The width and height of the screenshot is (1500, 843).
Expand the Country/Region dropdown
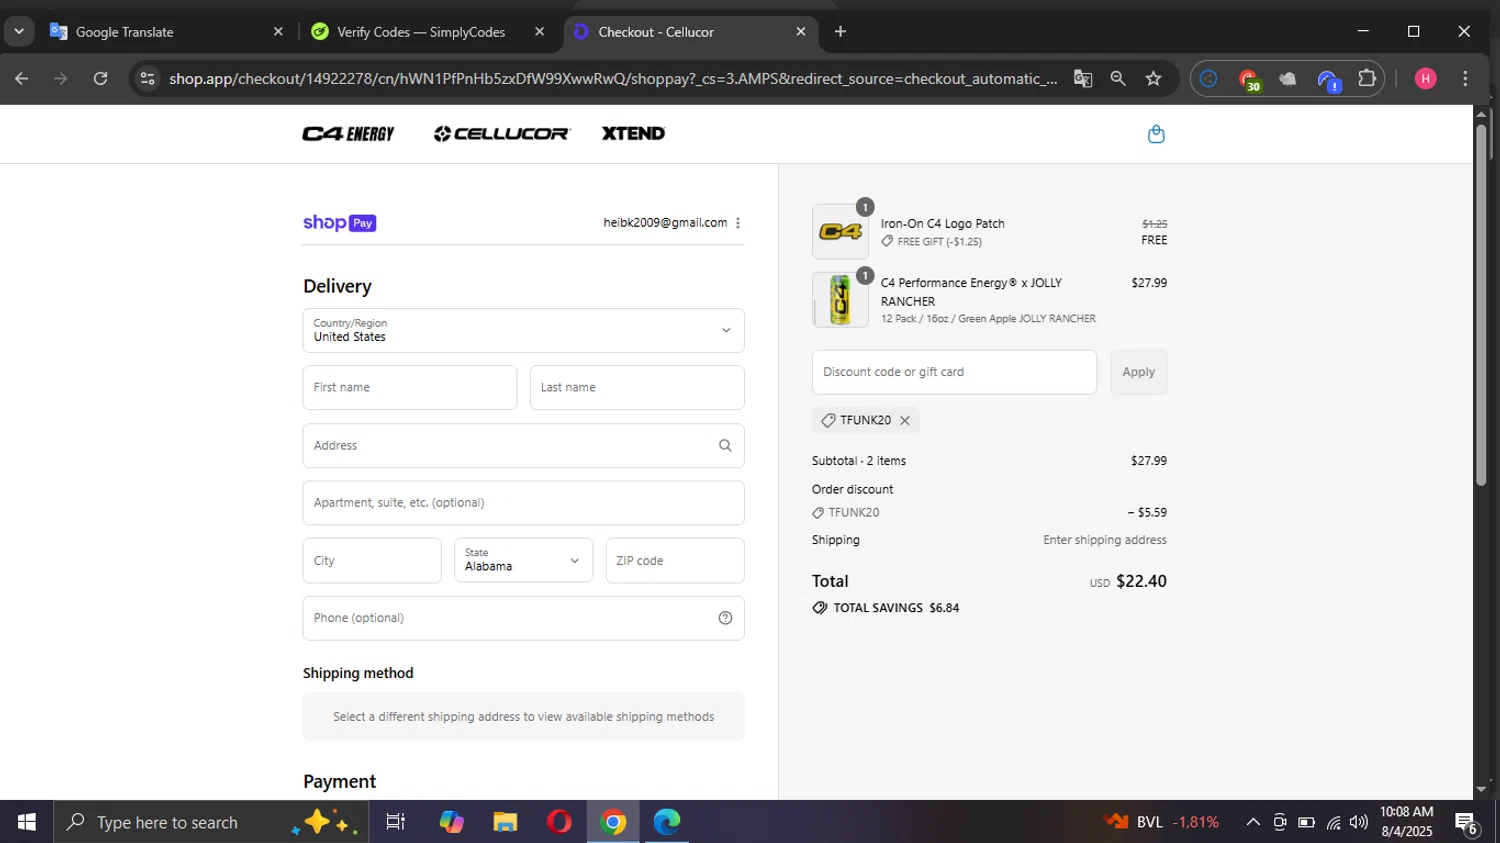pos(523,331)
